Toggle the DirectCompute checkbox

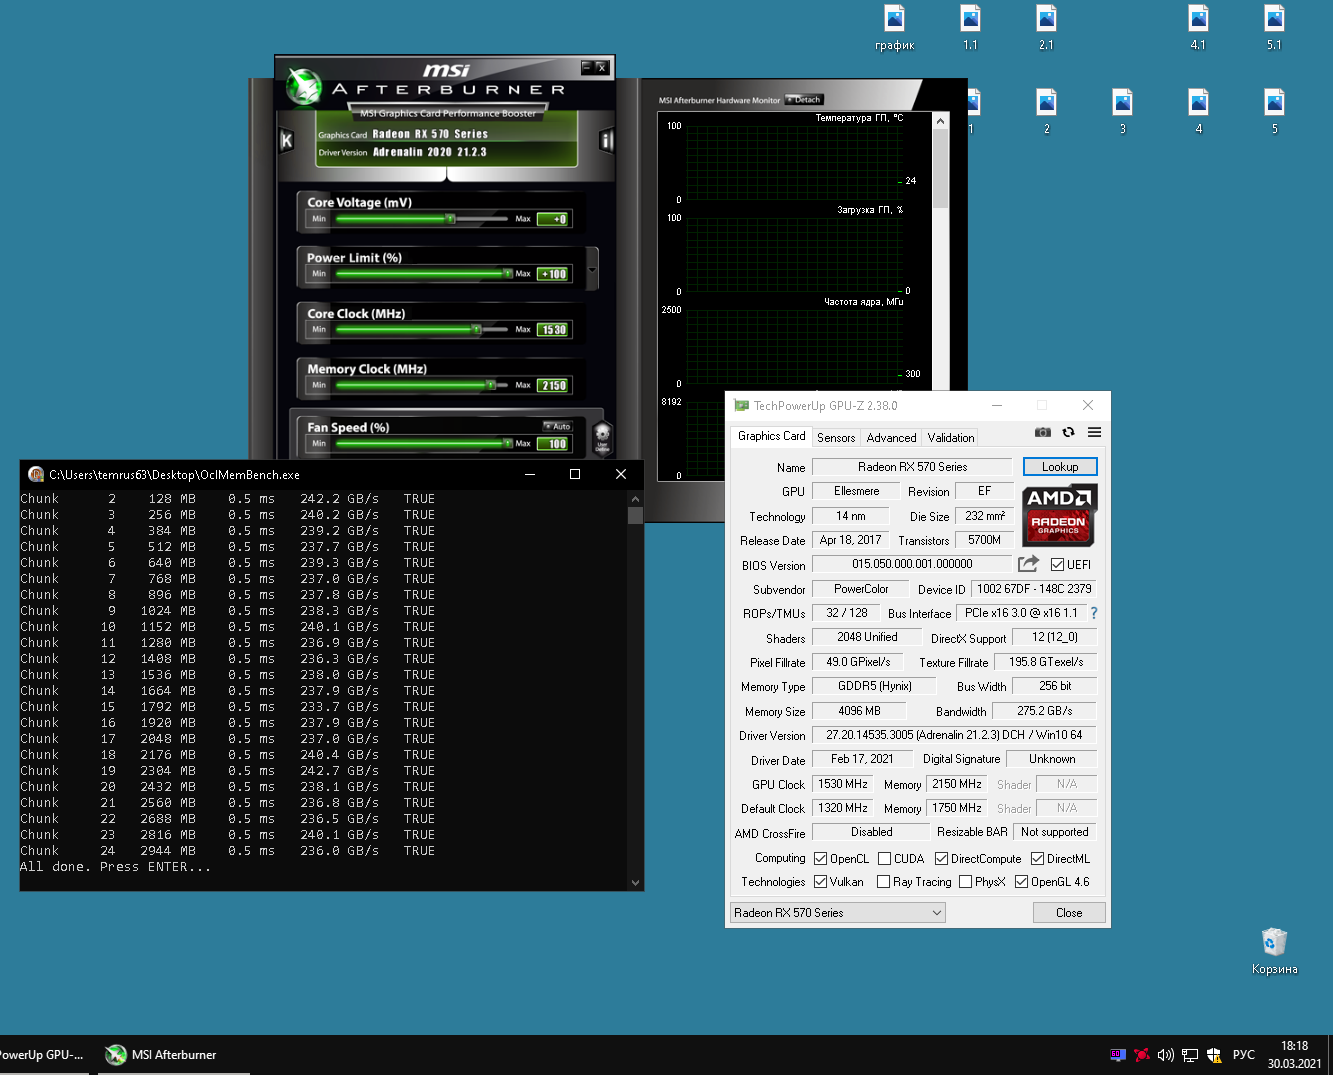pos(941,859)
